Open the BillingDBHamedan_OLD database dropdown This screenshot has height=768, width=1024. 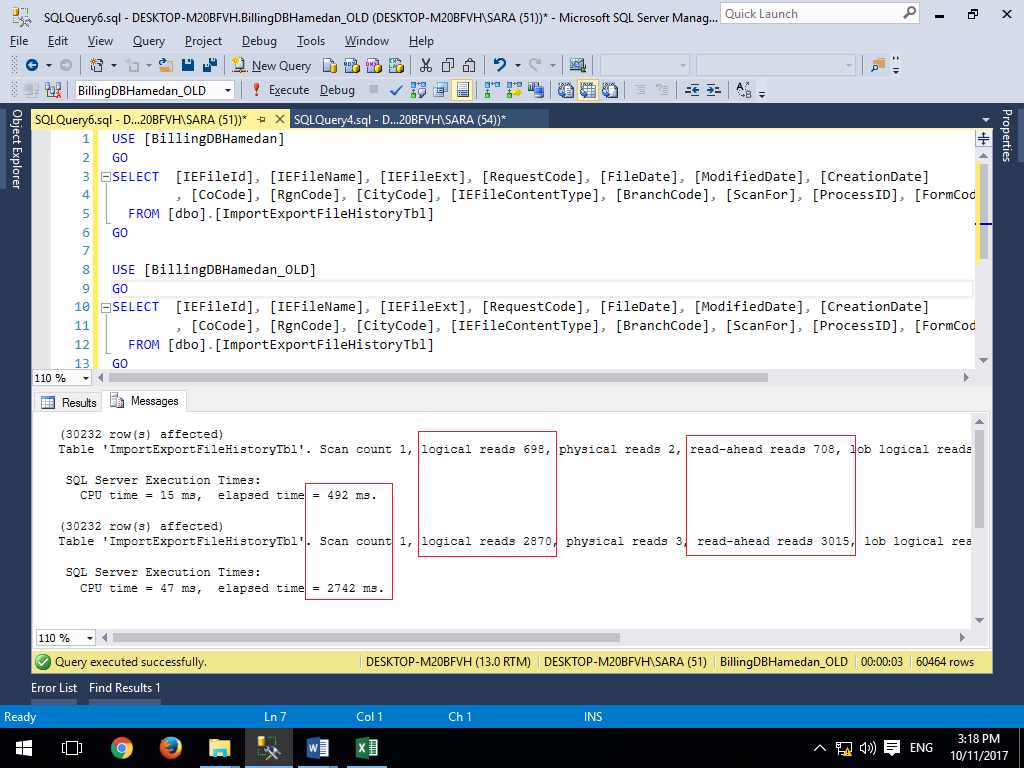[x=228, y=90]
